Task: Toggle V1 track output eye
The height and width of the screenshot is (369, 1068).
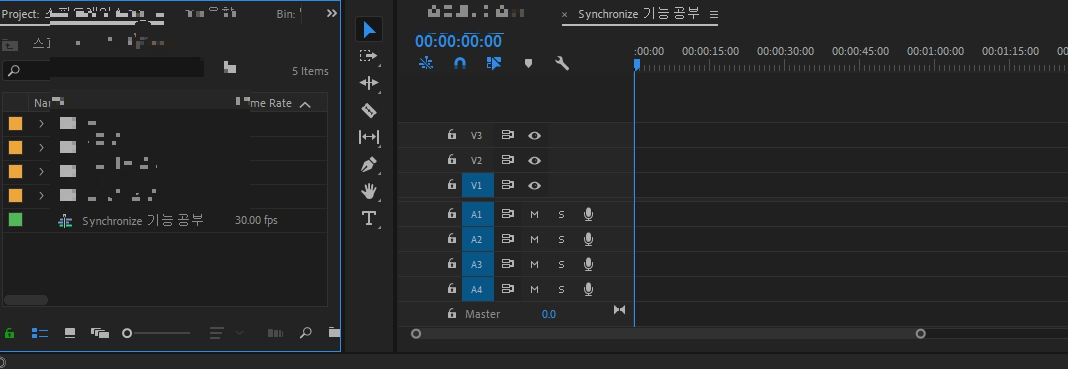Action: (535, 185)
